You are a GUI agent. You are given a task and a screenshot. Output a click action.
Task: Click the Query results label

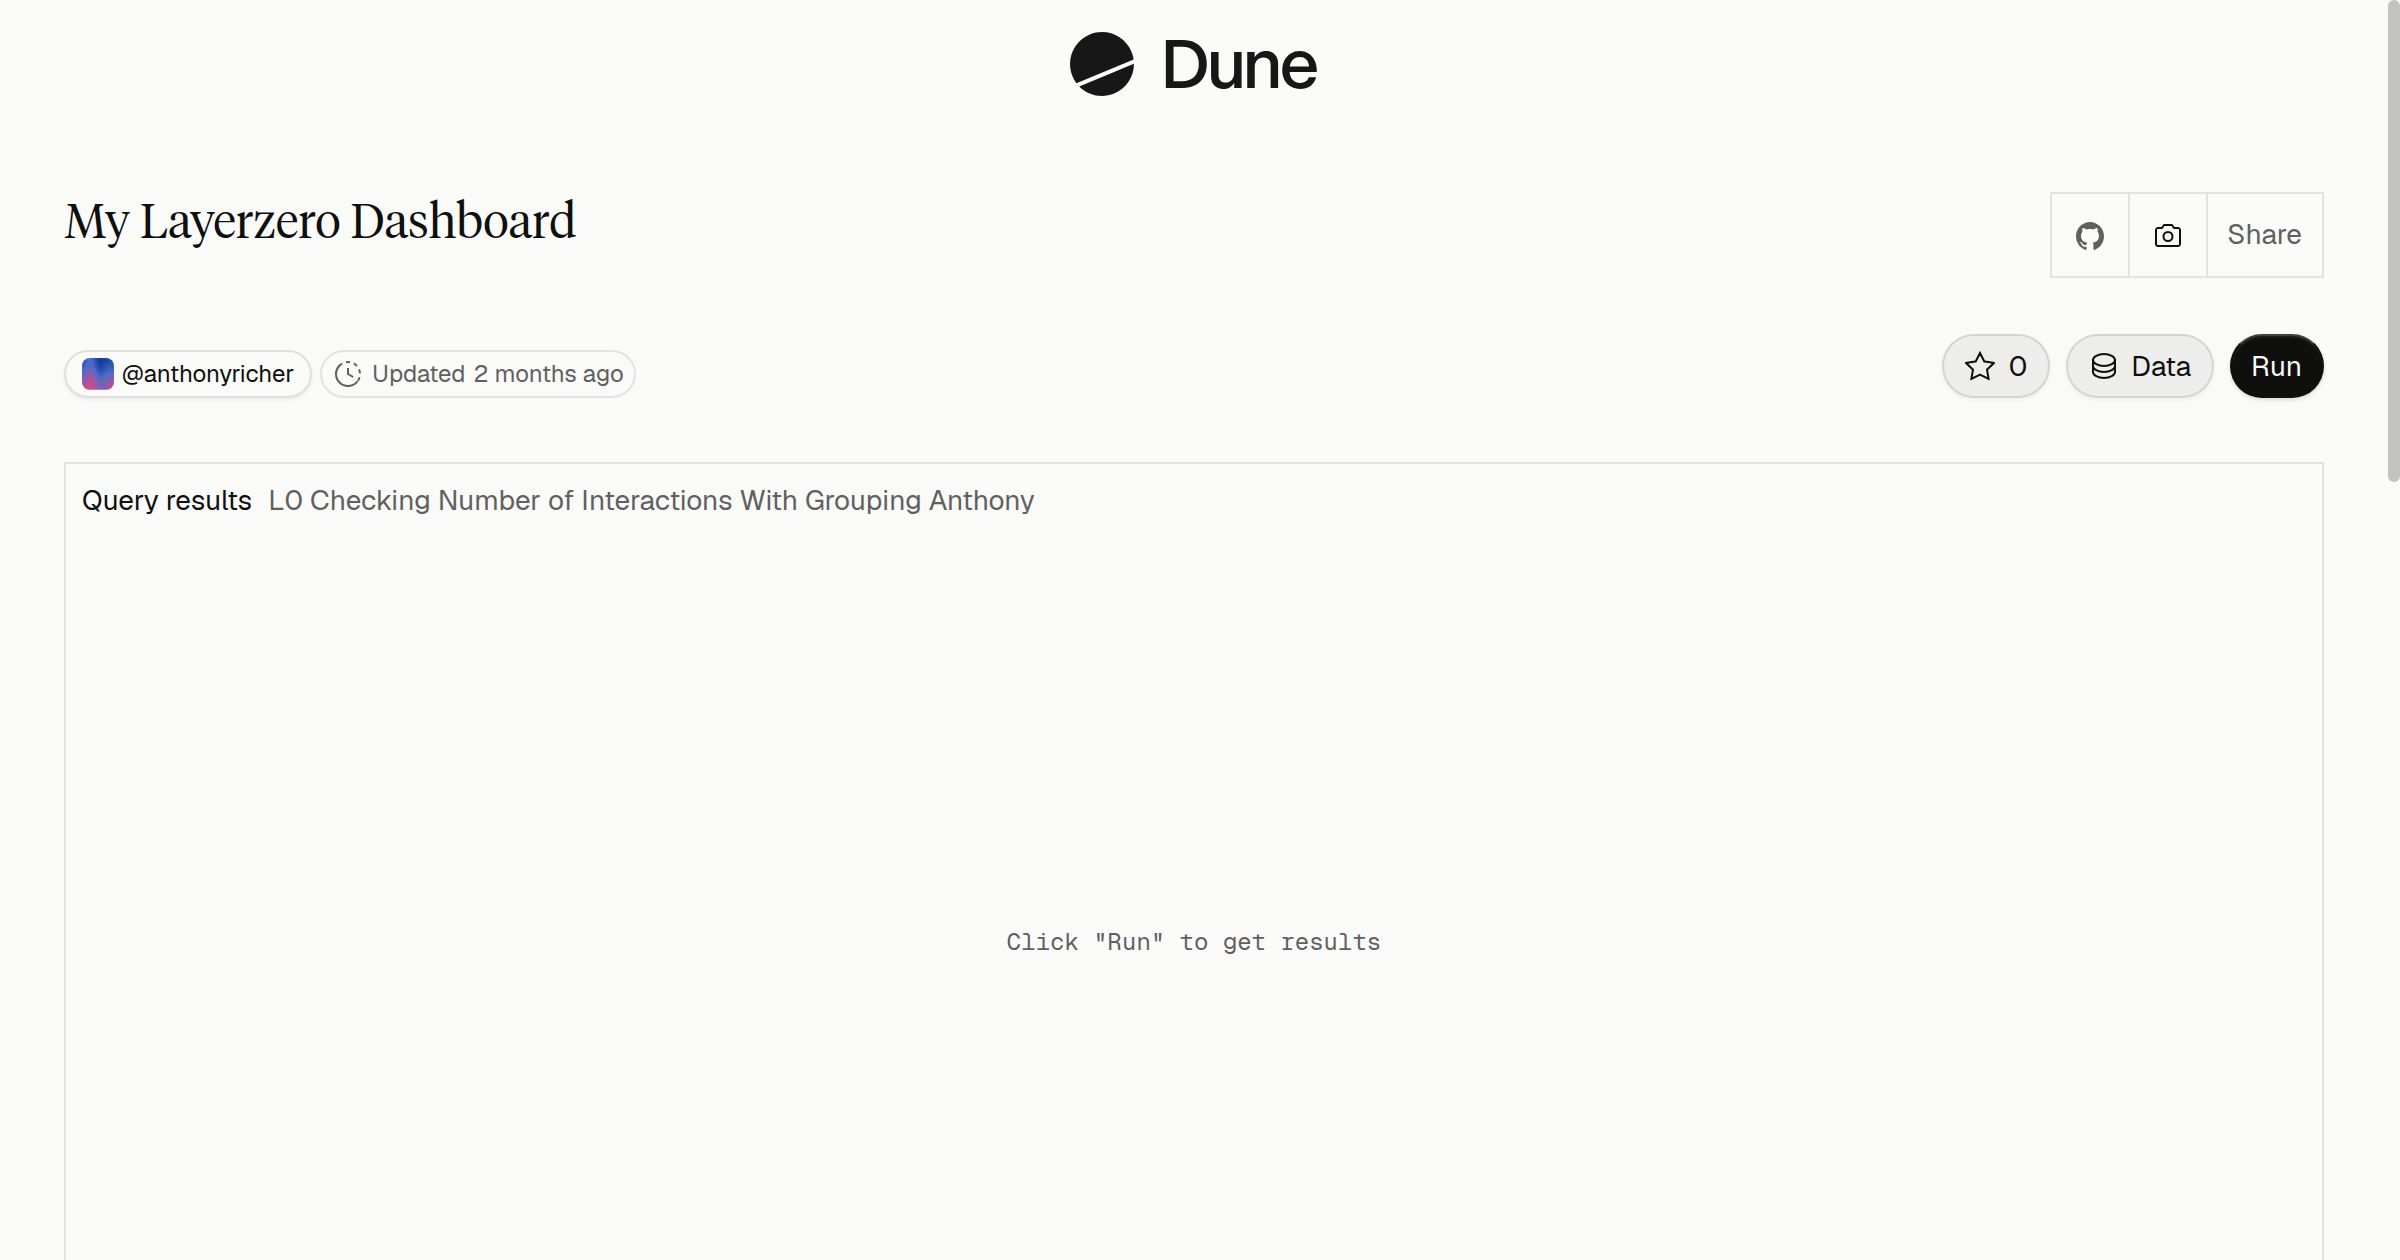tap(167, 500)
